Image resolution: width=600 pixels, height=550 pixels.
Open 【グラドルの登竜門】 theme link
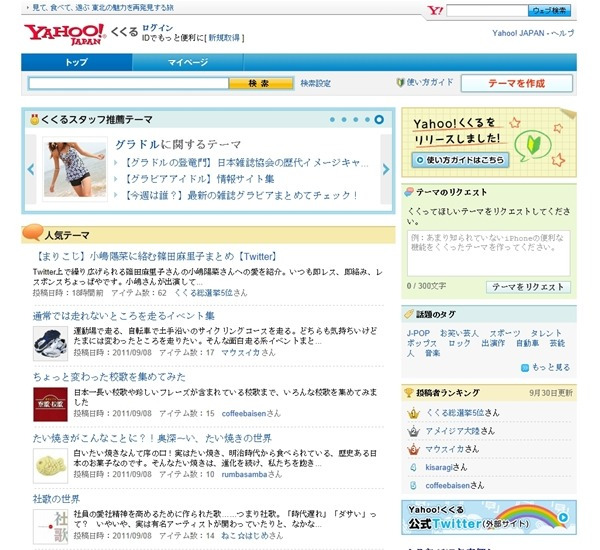[x=246, y=163]
